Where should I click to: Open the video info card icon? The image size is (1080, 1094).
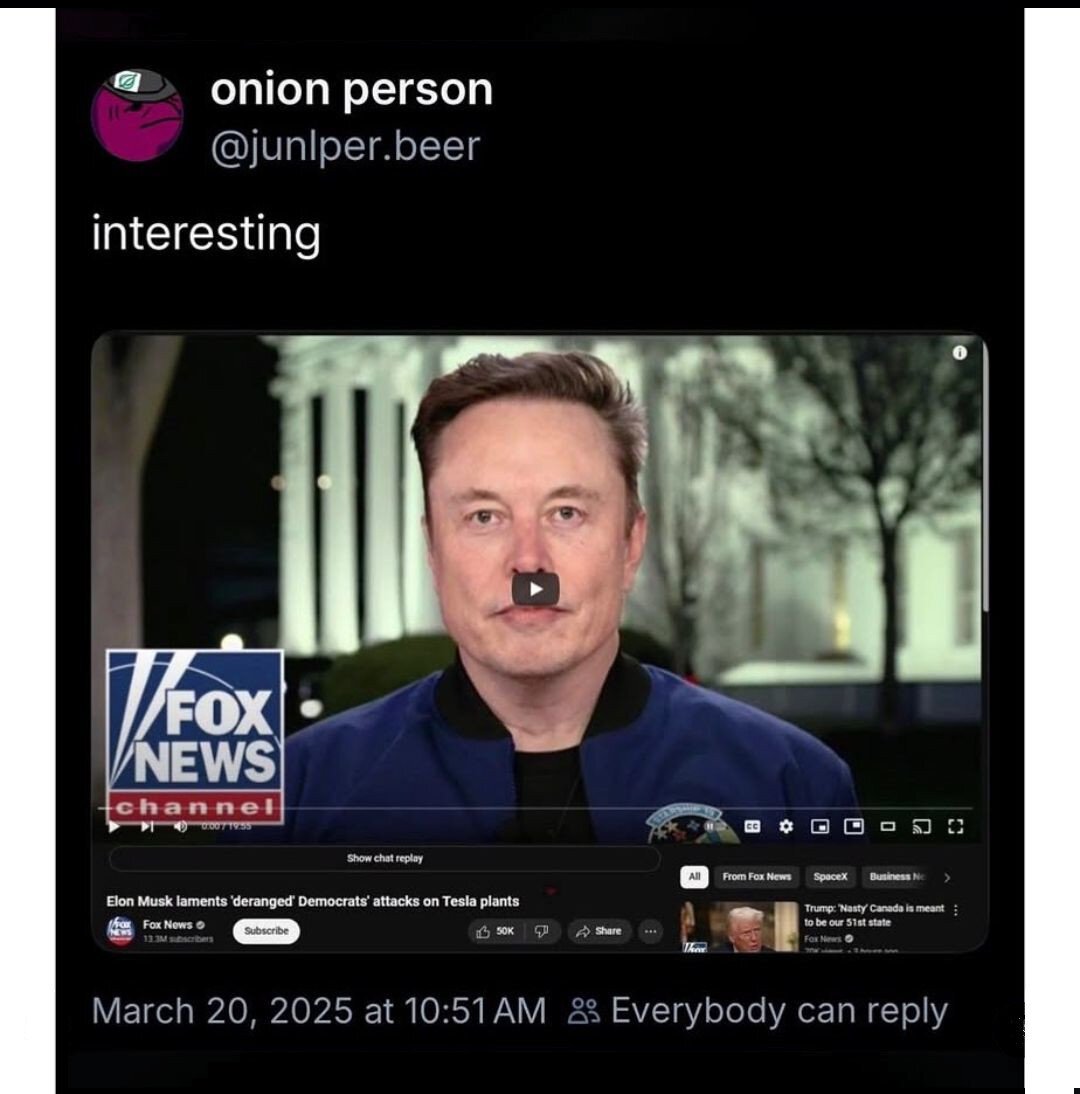click(960, 353)
